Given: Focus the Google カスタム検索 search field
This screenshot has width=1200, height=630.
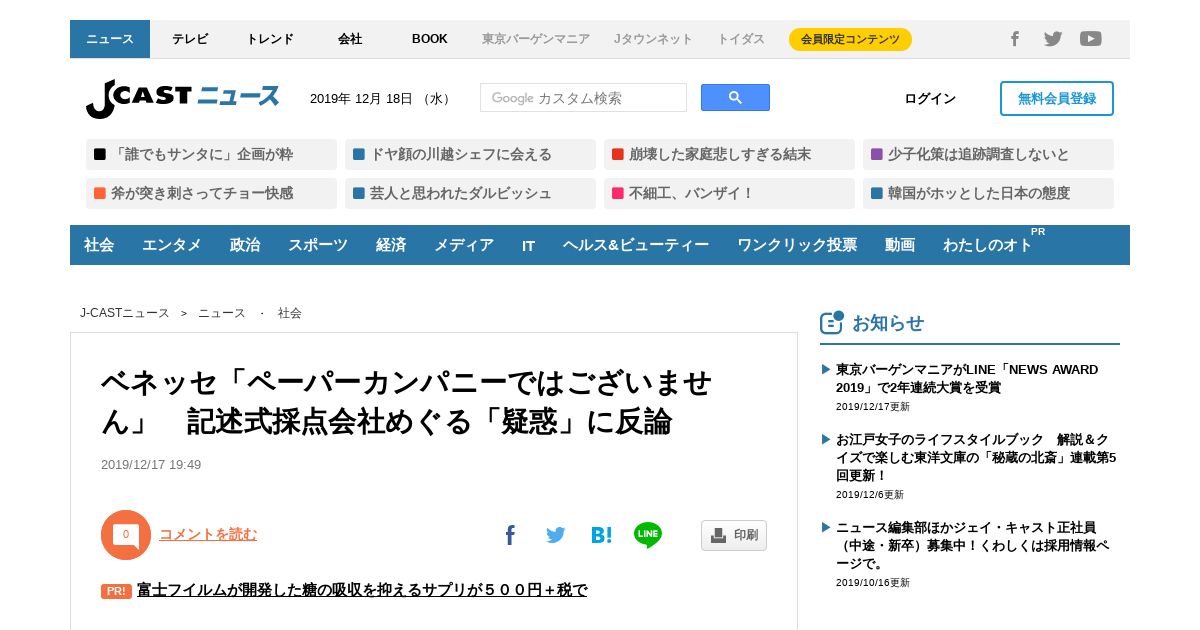Looking at the screenshot, I should tap(583, 98).
